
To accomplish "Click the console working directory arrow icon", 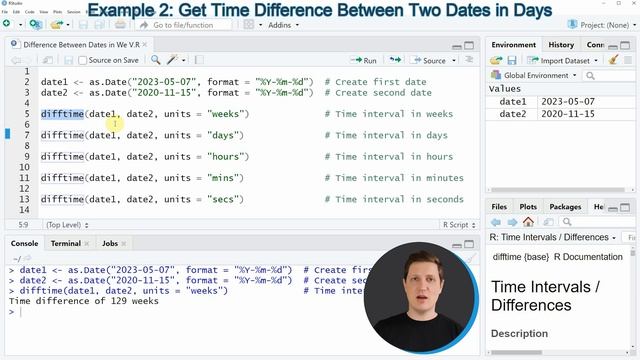I will (27, 258).
